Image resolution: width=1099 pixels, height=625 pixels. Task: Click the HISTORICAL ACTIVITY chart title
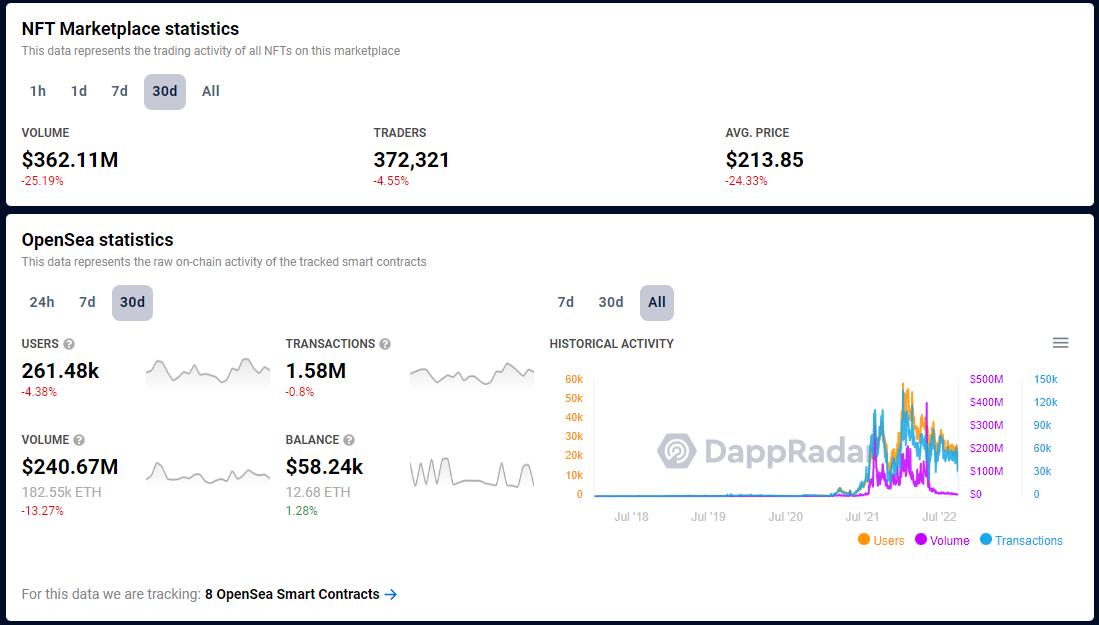pos(612,344)
